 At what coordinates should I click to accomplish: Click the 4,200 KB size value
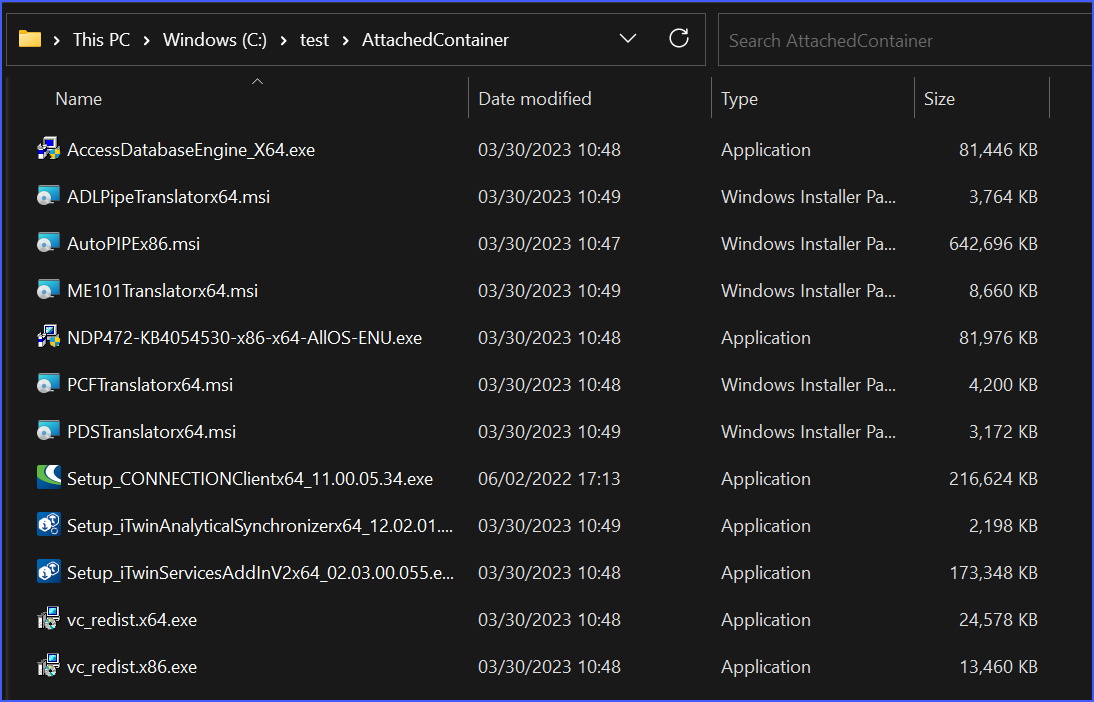[x=1003, y=384]
